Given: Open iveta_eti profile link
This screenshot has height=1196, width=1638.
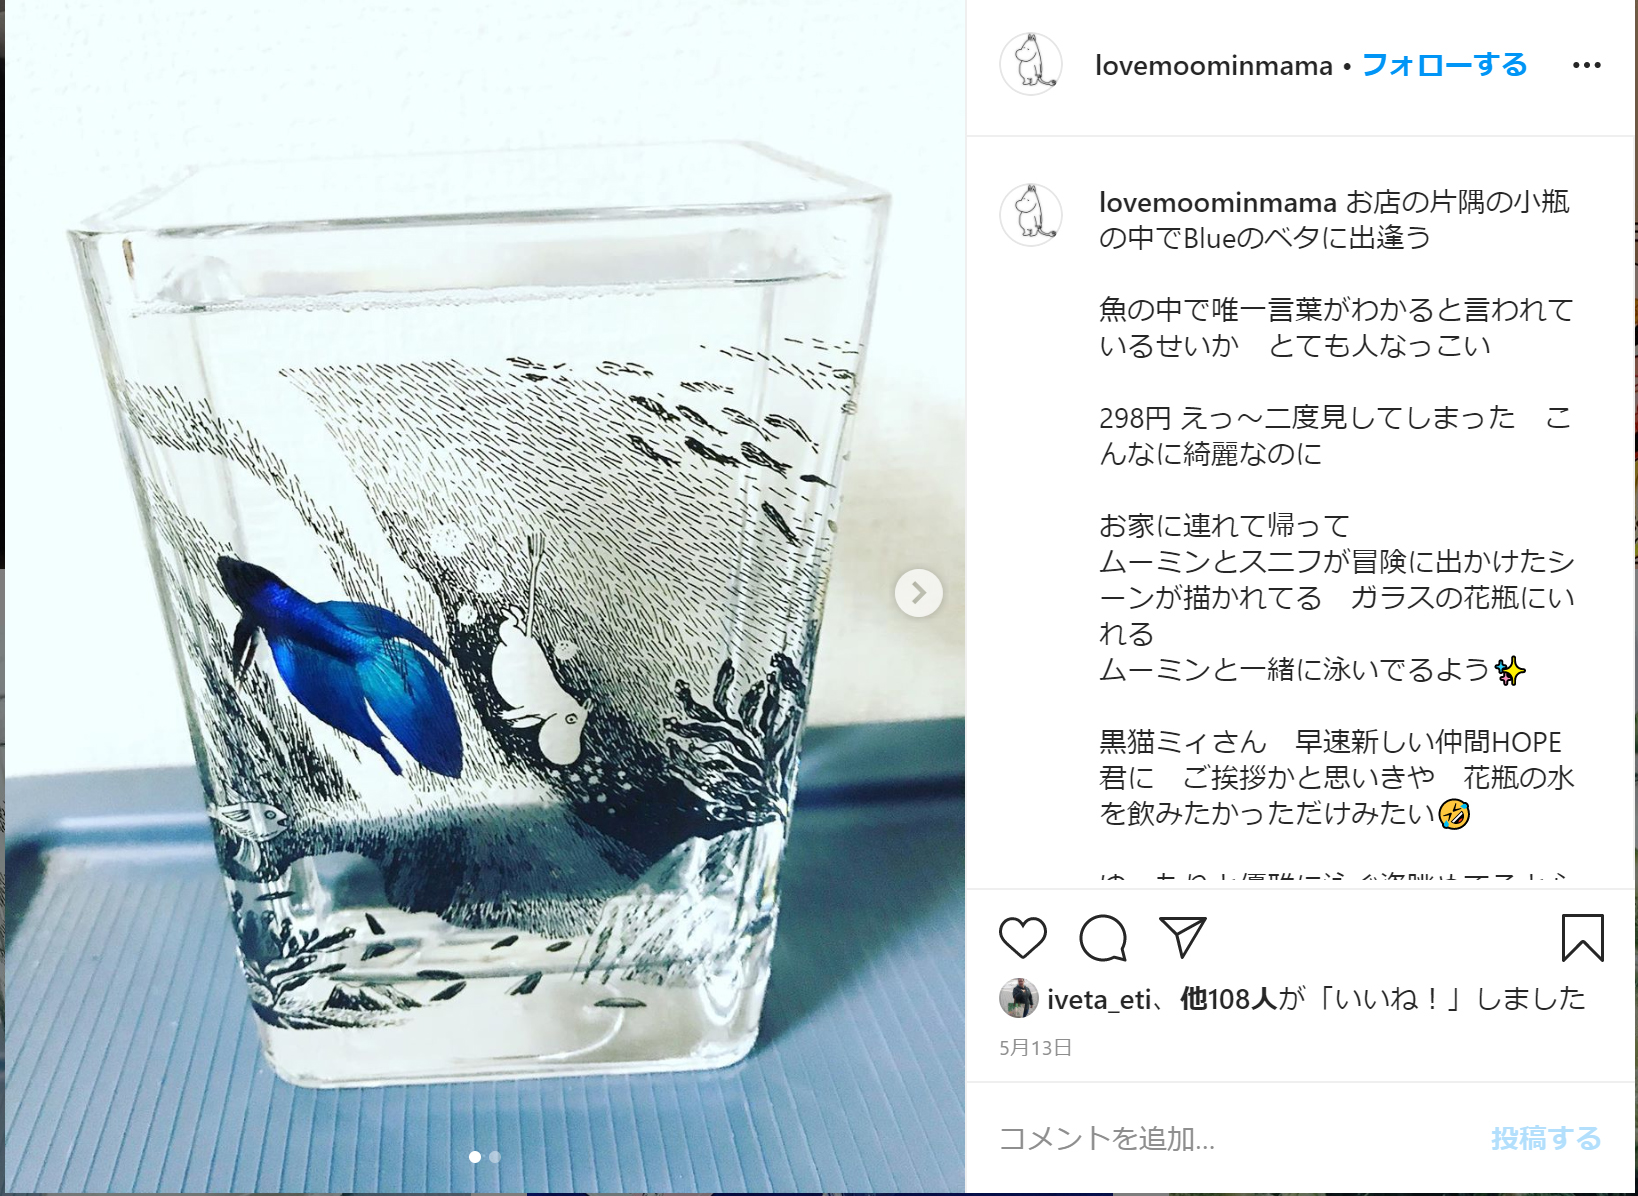Looking at the screenshot, I should [1099, 999].
